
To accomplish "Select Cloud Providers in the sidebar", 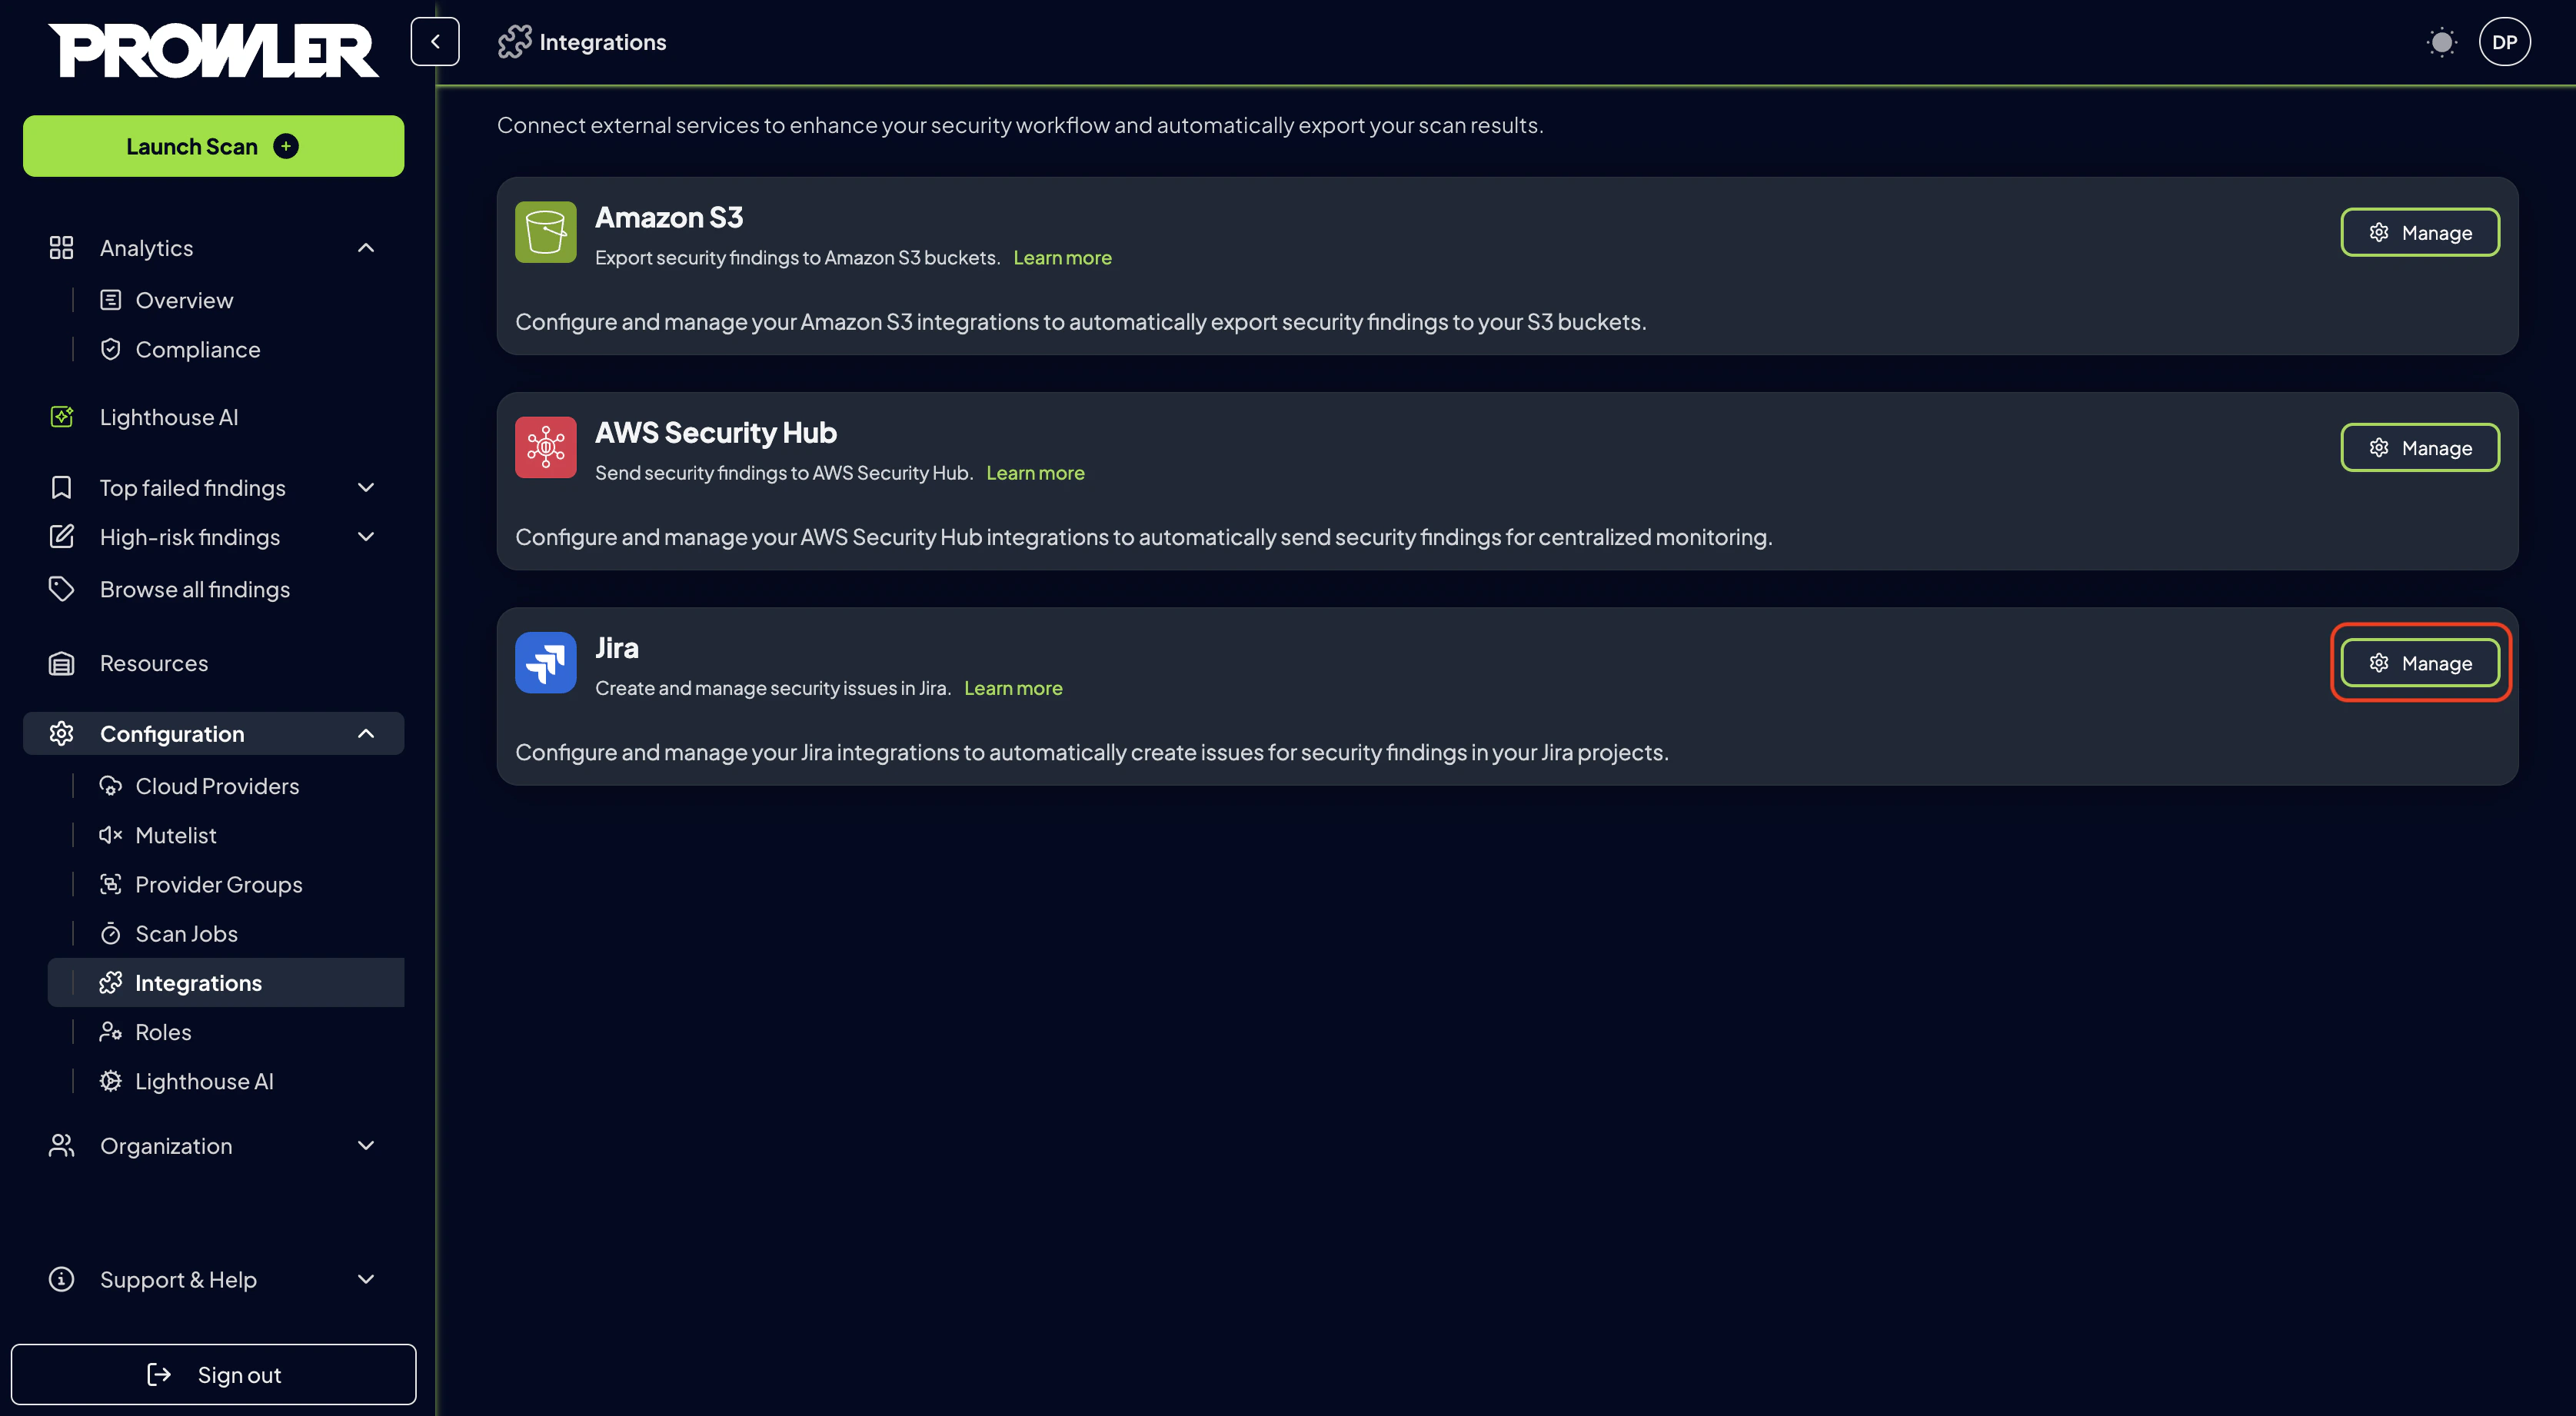I will point(217,786).
